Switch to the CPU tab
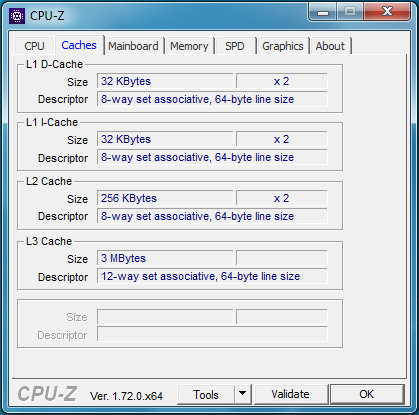Screen dimensions: 419x415 pos(34,46)
